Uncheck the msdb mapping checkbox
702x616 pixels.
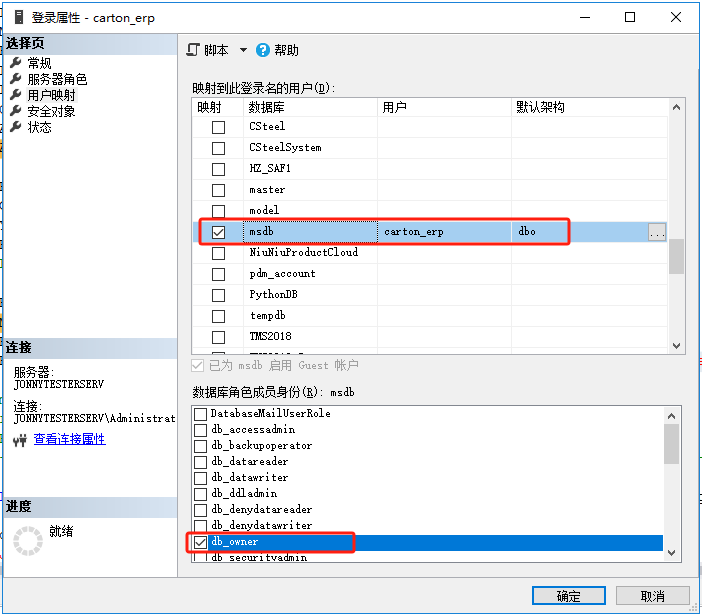pos(218,232)
